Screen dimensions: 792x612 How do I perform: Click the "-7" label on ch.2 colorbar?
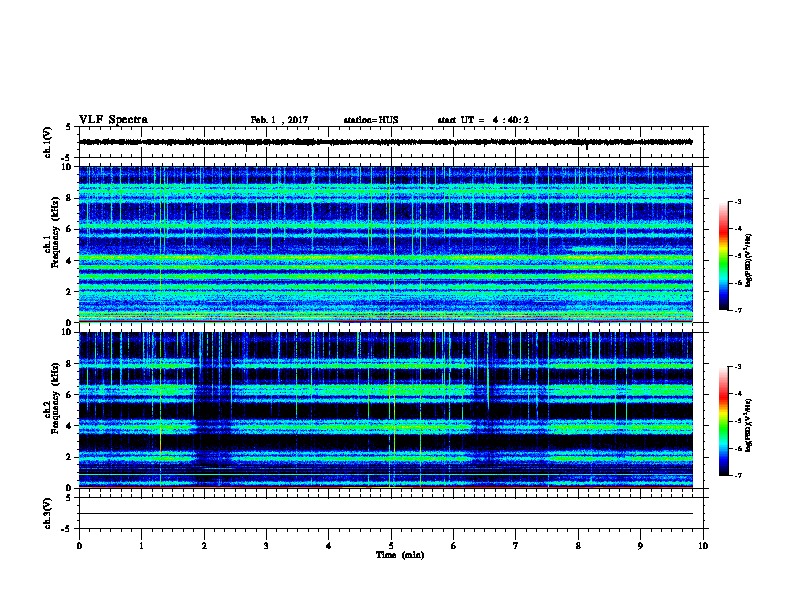pyautogui.click(x=737, y=476)
